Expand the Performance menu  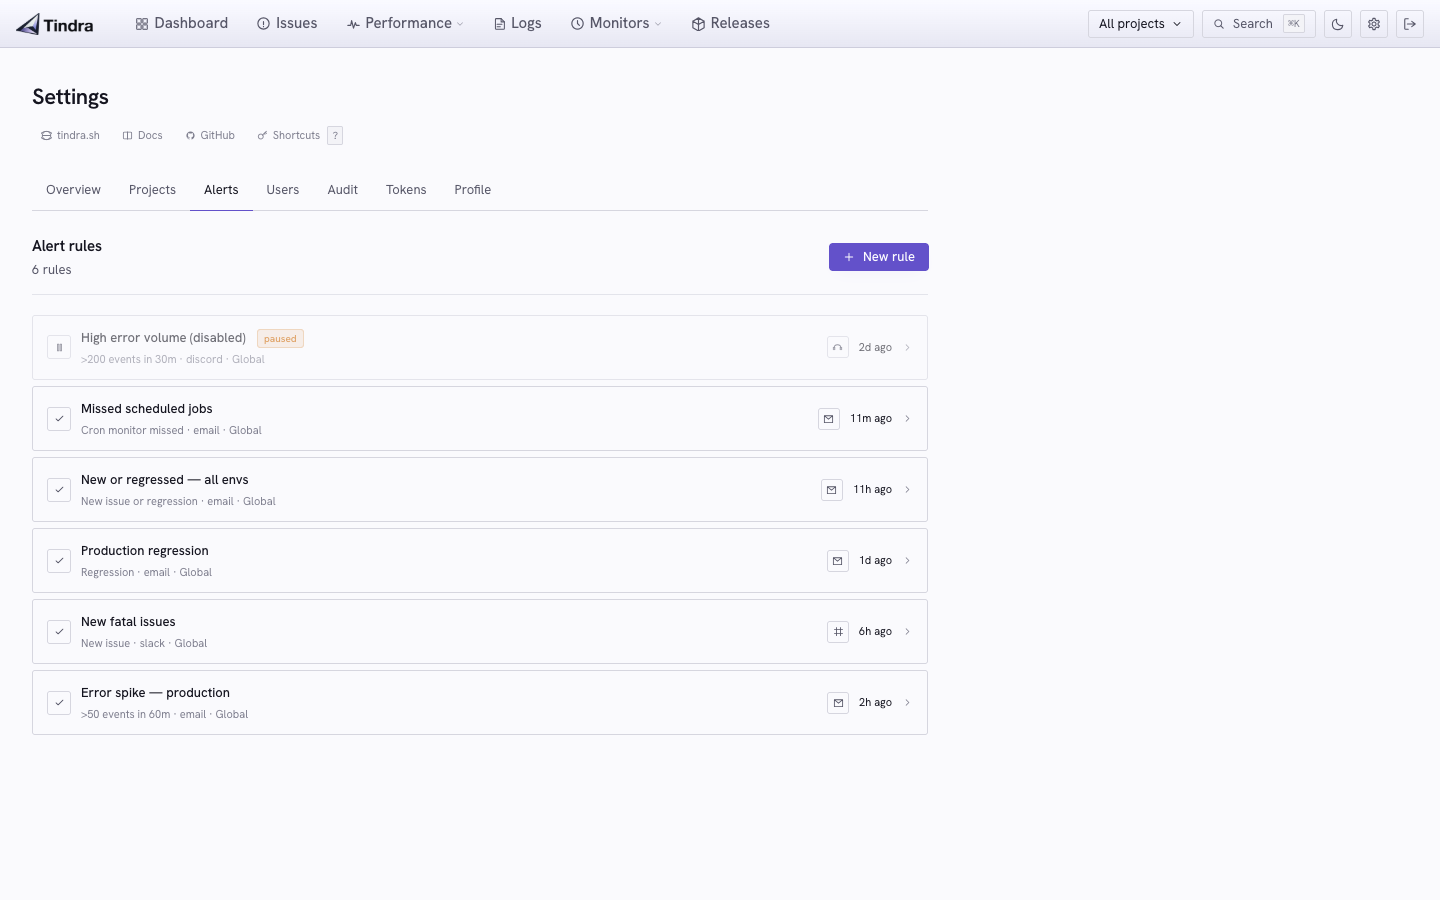click(405, 23)
